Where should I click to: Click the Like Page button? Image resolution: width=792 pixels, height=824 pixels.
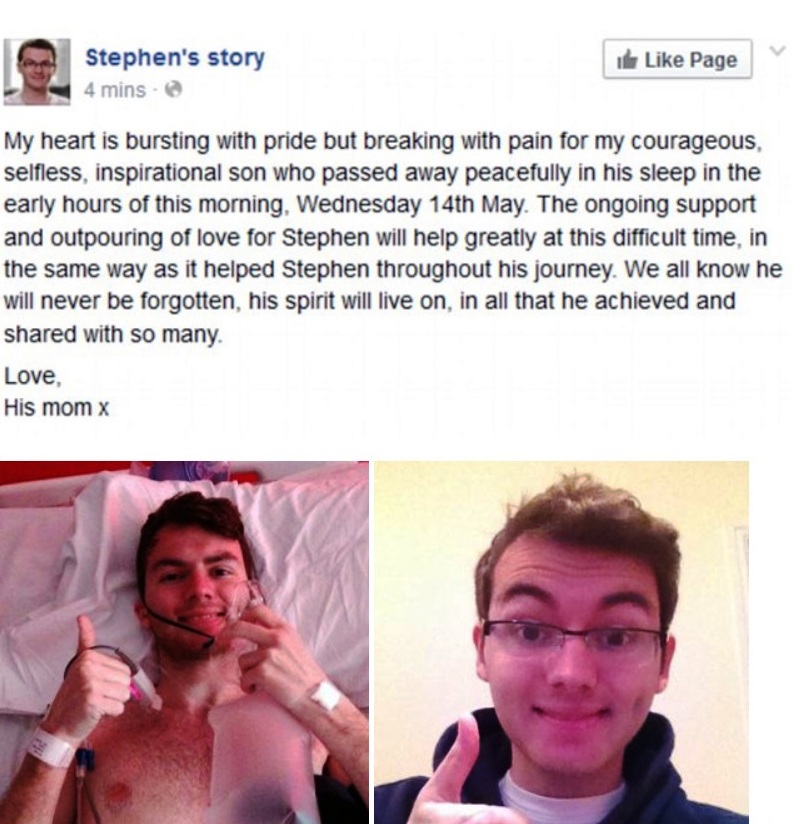(677, 59)
